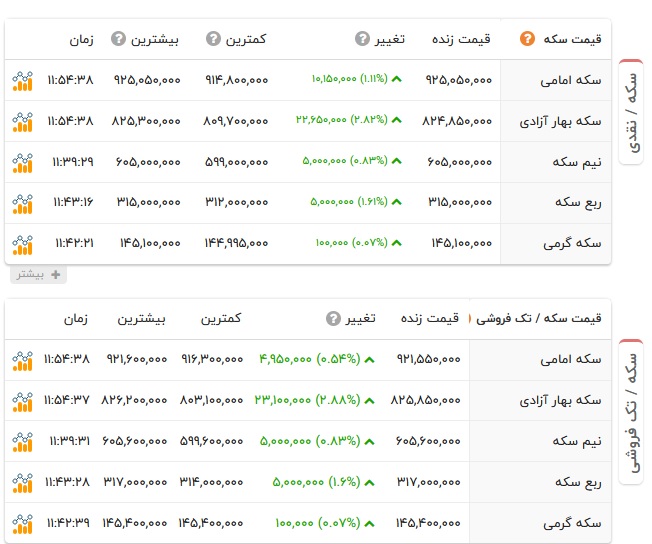Image resolution: width=652 pixels, height=544 pixels.
Task: Click change value ۲۳,۱۰۰,۰۰۰ (۲.۸۸%)
Action: 308,400
